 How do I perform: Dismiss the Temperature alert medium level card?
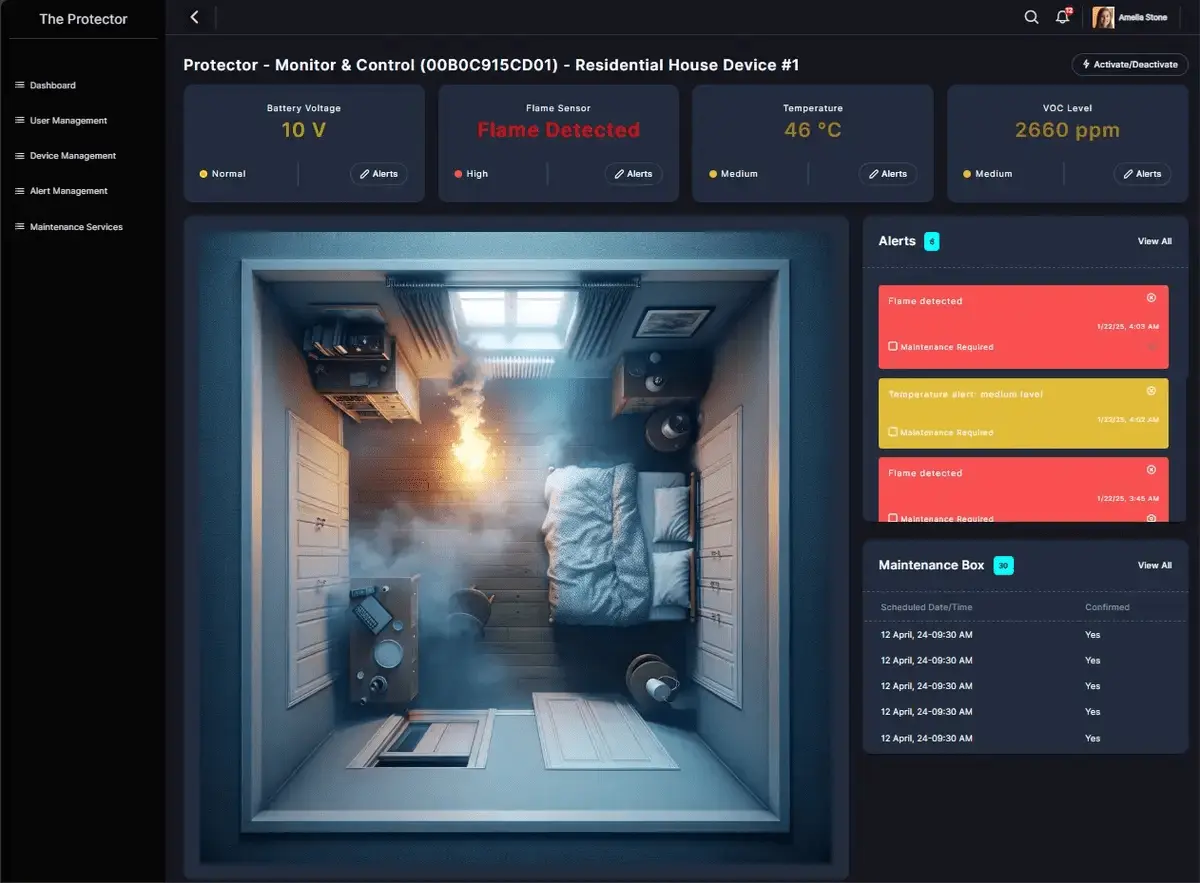click(x=1151, y=391)
